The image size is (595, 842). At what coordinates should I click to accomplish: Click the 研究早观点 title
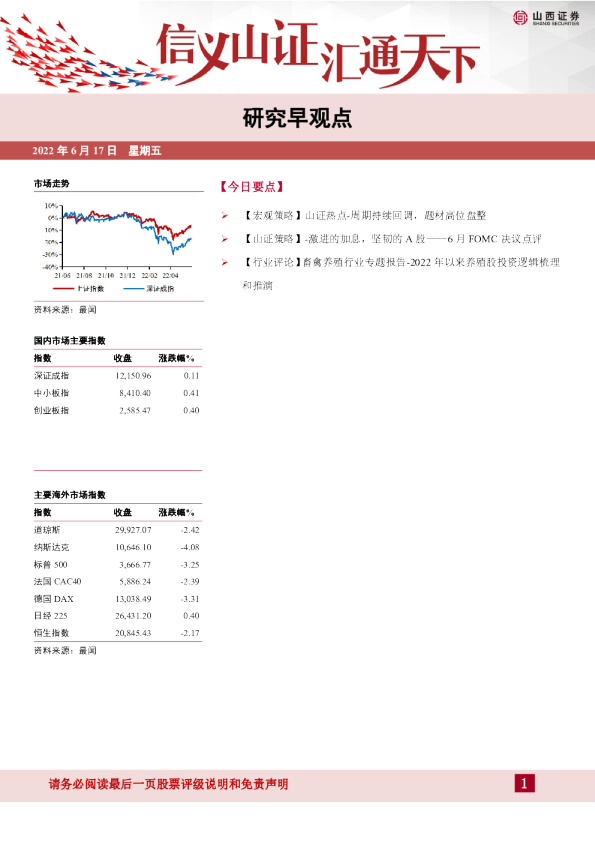[297, 118]
